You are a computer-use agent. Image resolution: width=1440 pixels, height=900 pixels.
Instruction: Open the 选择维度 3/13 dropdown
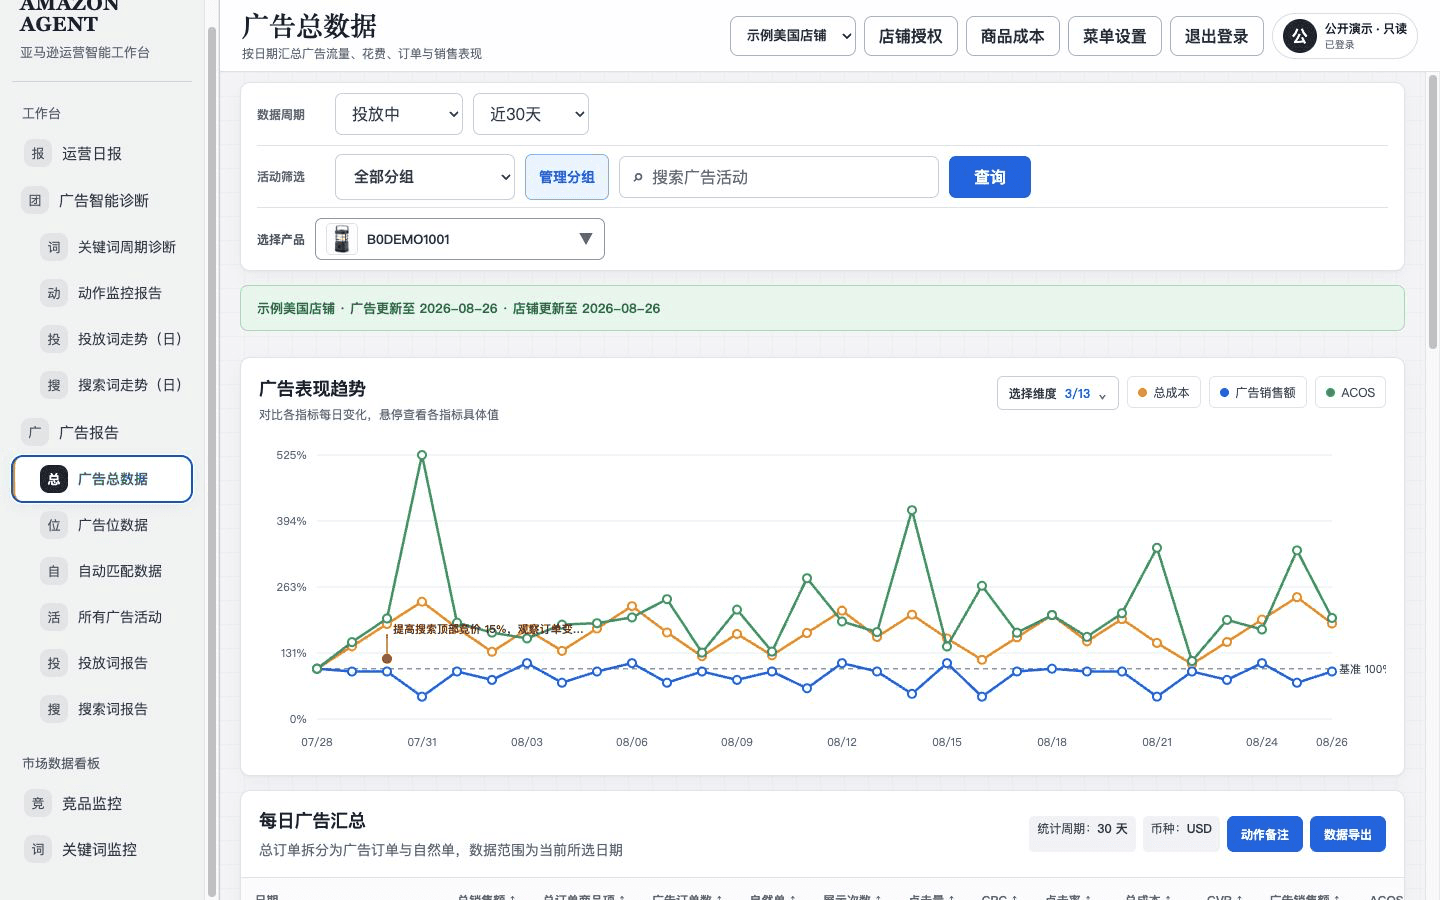pos(1058,393)
